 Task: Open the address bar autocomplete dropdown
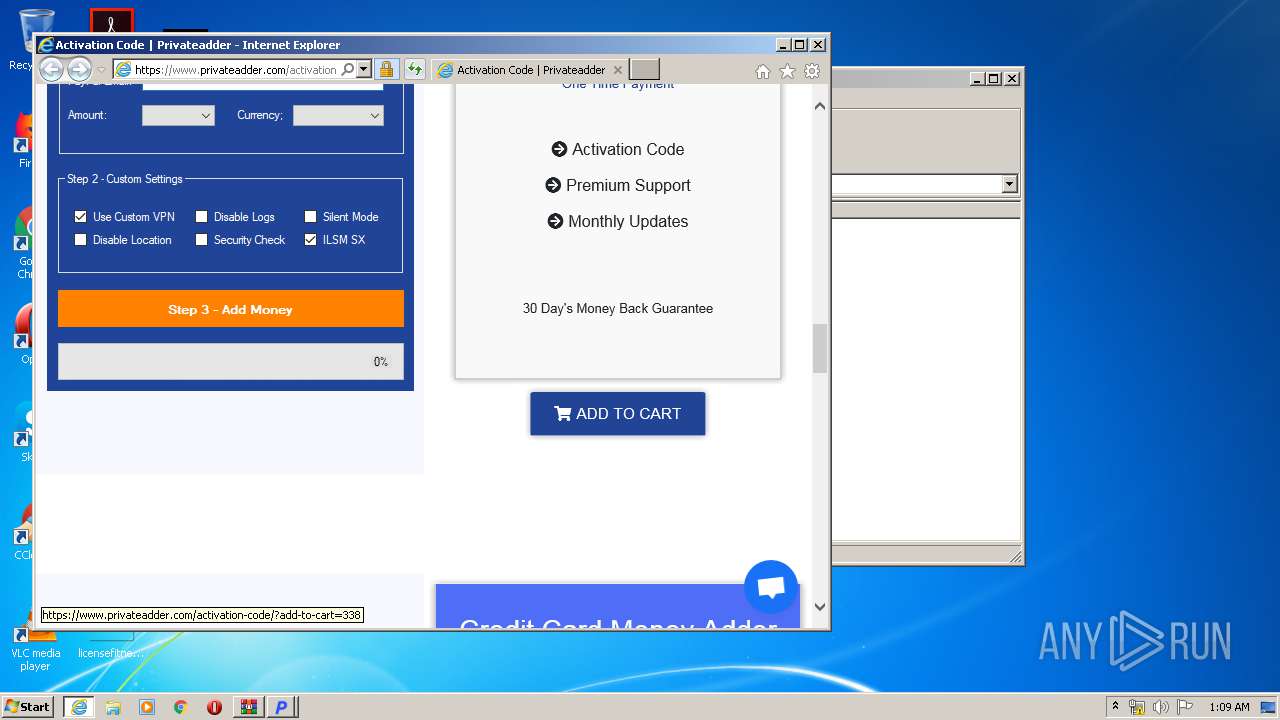coord(364,69)
